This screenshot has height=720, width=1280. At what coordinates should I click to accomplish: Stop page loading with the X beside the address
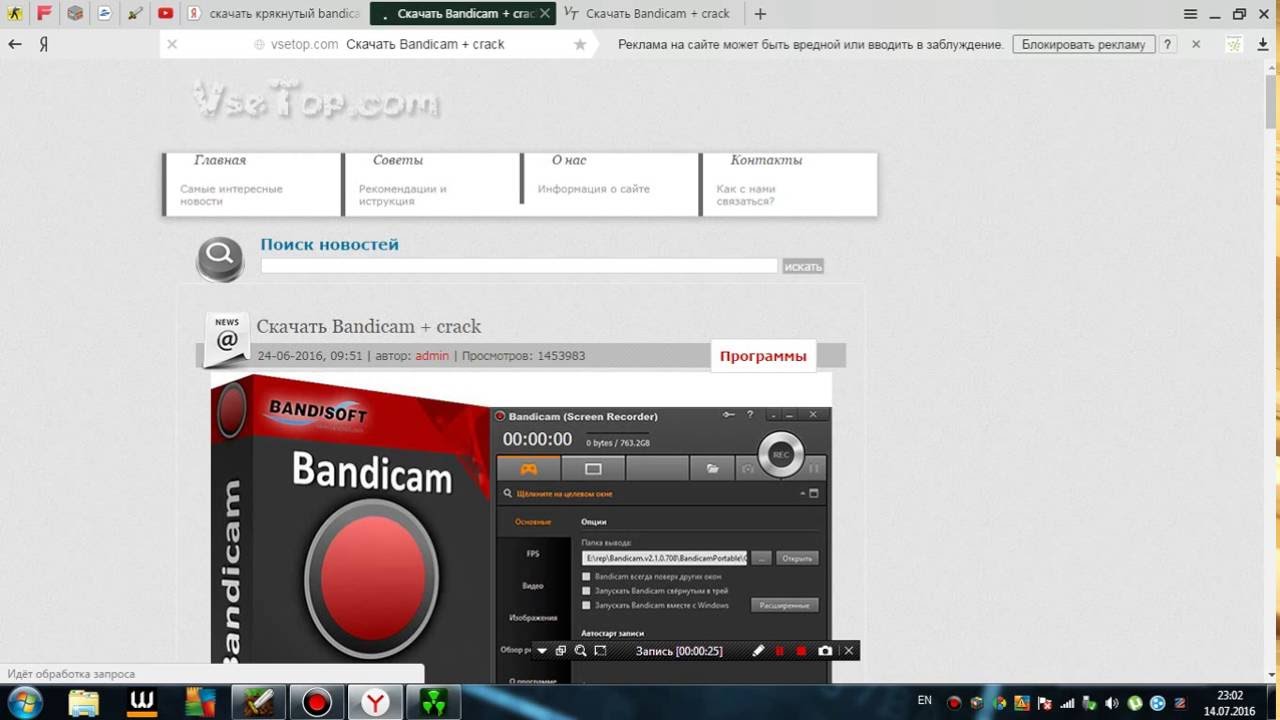click(172, 44)
